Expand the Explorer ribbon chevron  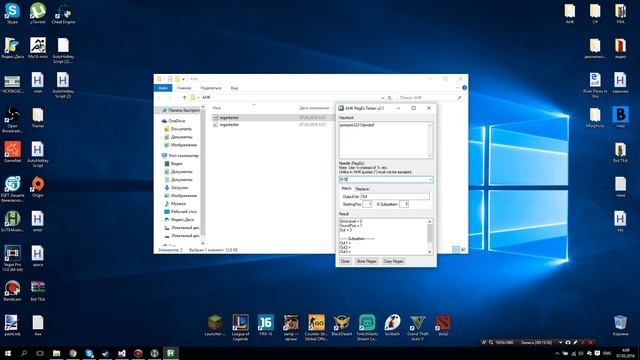pos(457,88)
